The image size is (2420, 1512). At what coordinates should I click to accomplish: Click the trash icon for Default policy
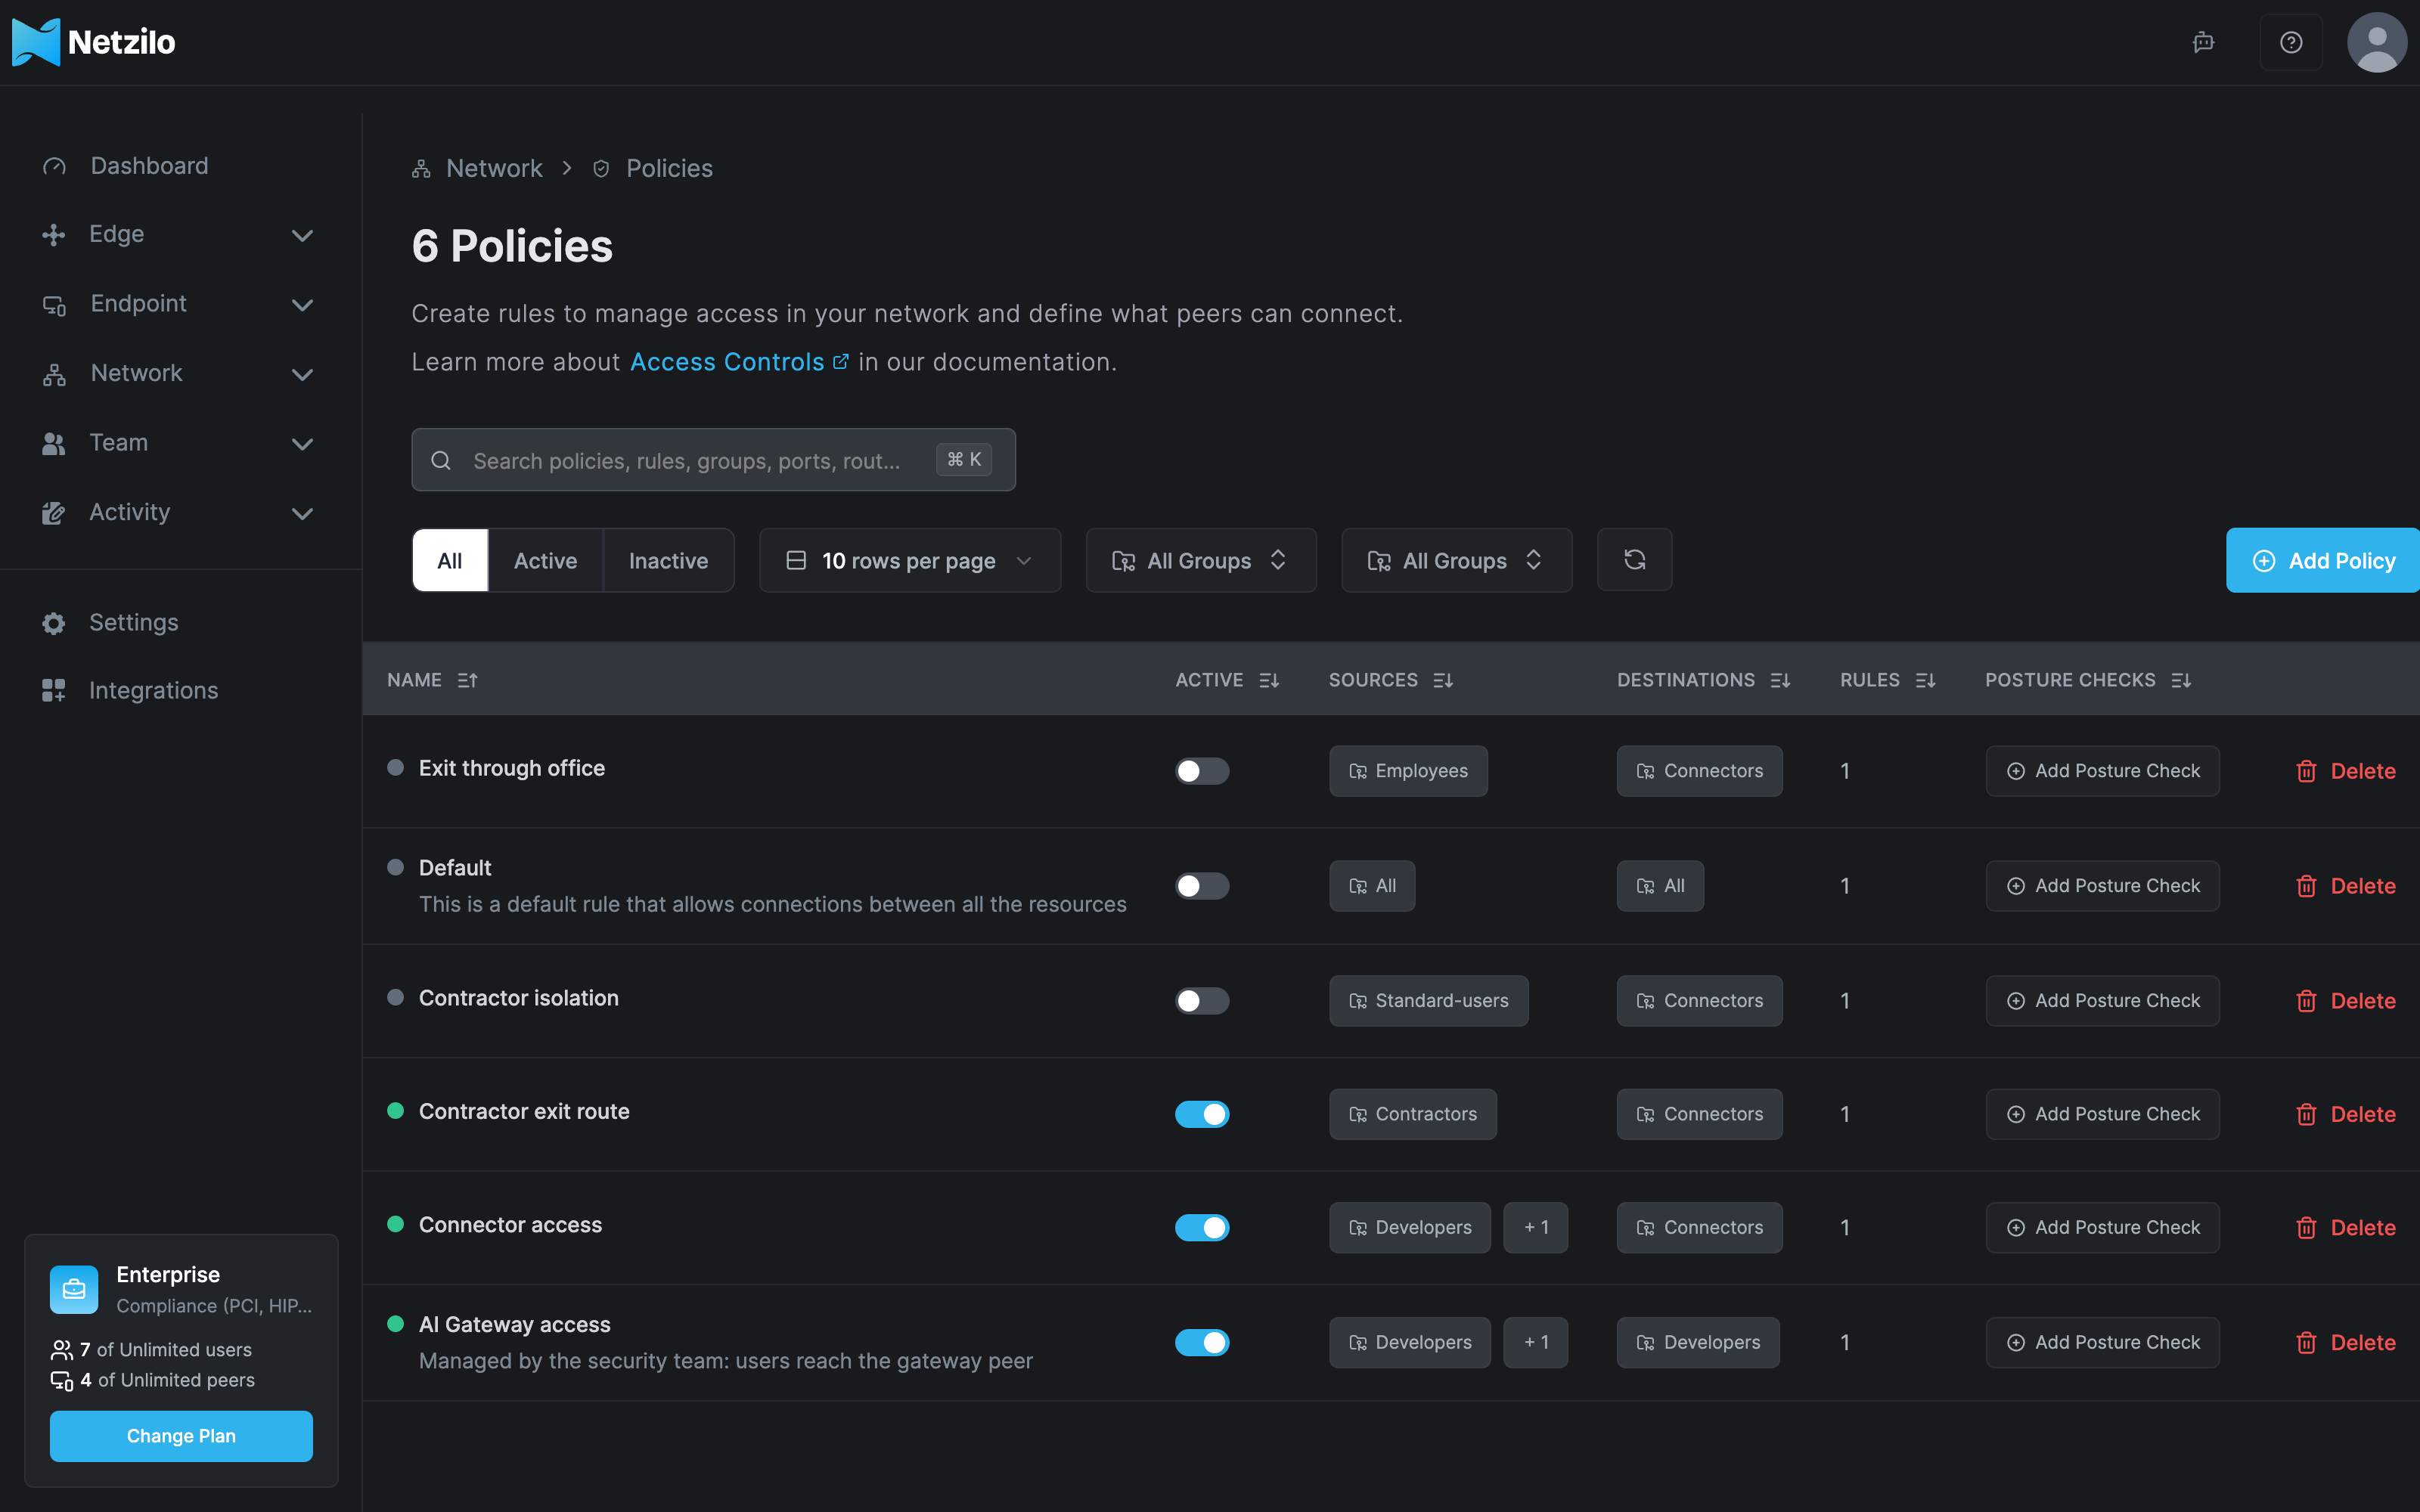(x=2306, y=886)
